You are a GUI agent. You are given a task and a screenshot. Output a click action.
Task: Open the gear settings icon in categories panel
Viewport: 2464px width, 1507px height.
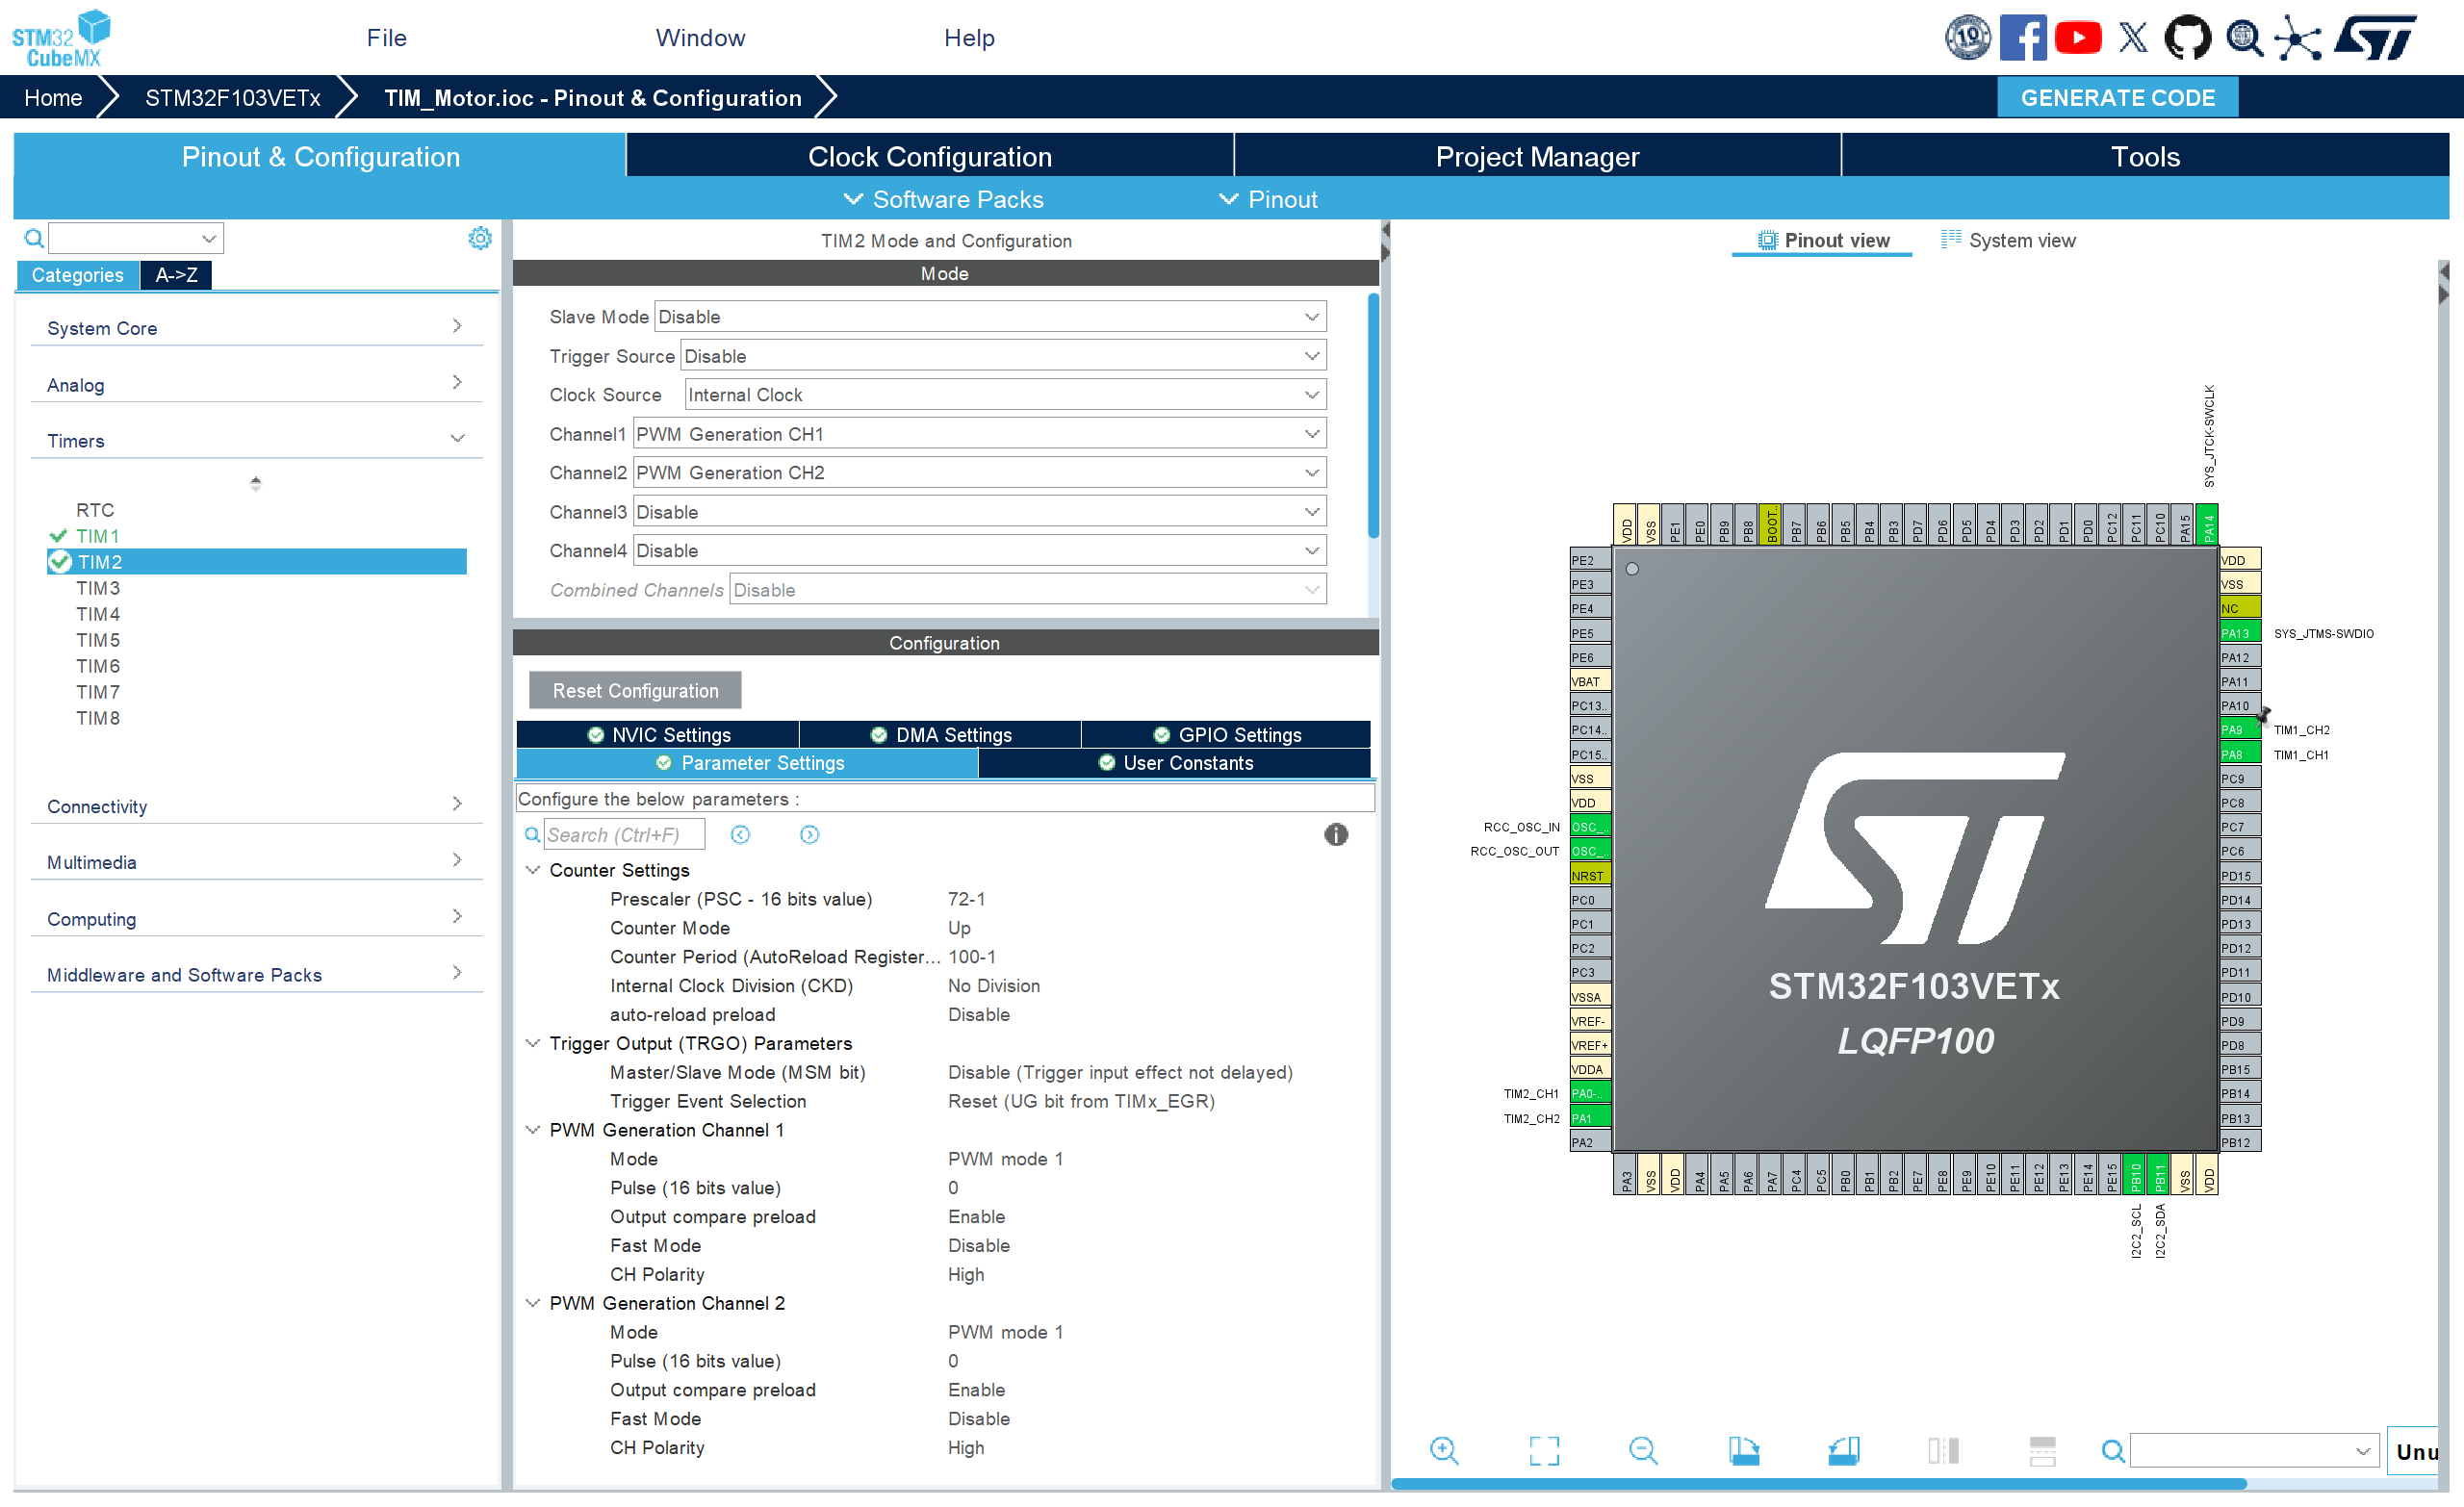pyautogui.click(x=480, y=238)
